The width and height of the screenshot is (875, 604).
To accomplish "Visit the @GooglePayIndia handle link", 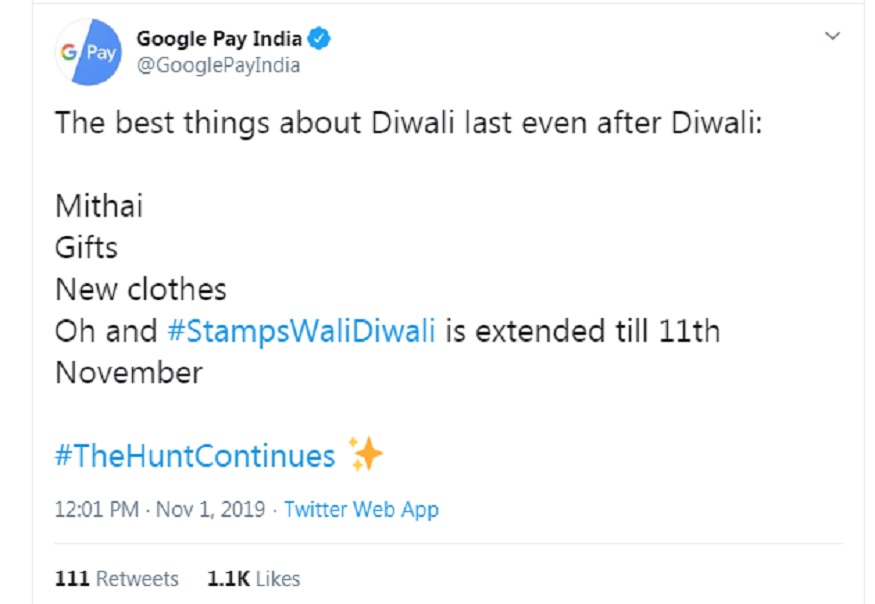I will [x=219, y=65].
